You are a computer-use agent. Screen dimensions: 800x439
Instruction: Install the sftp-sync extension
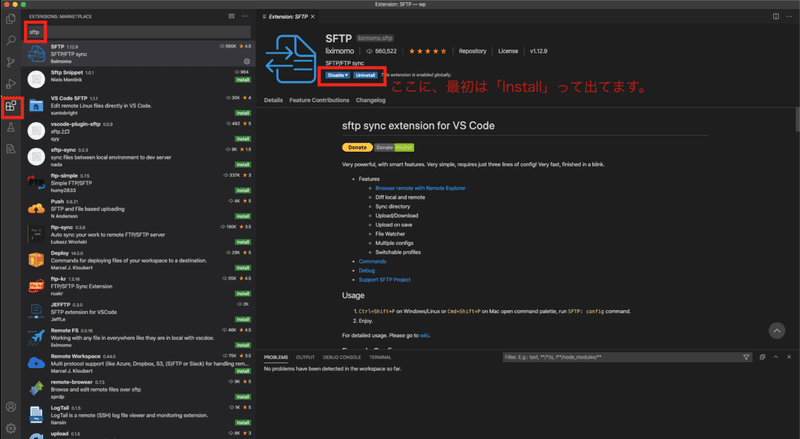[242, 164]
